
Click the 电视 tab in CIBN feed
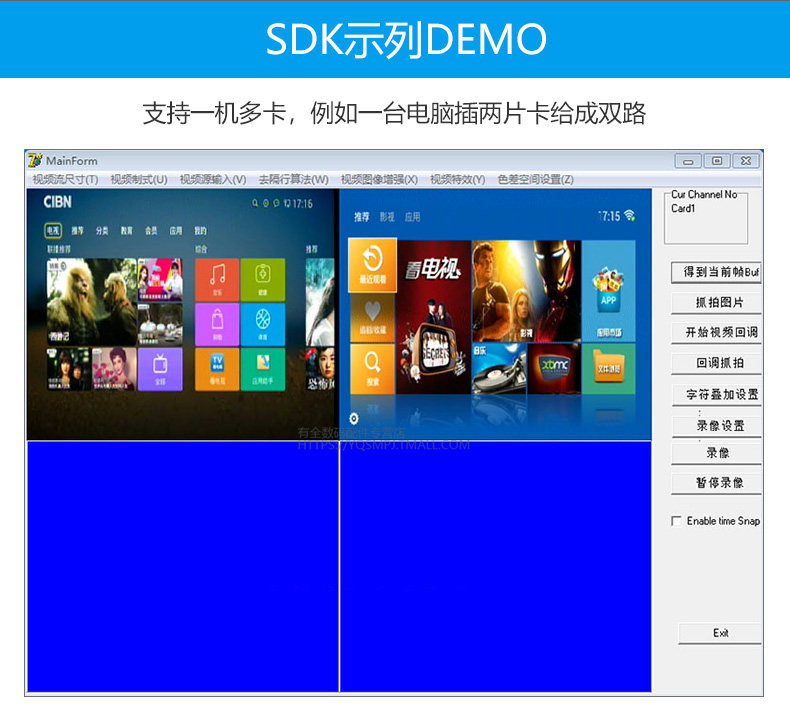coord(53,231)
